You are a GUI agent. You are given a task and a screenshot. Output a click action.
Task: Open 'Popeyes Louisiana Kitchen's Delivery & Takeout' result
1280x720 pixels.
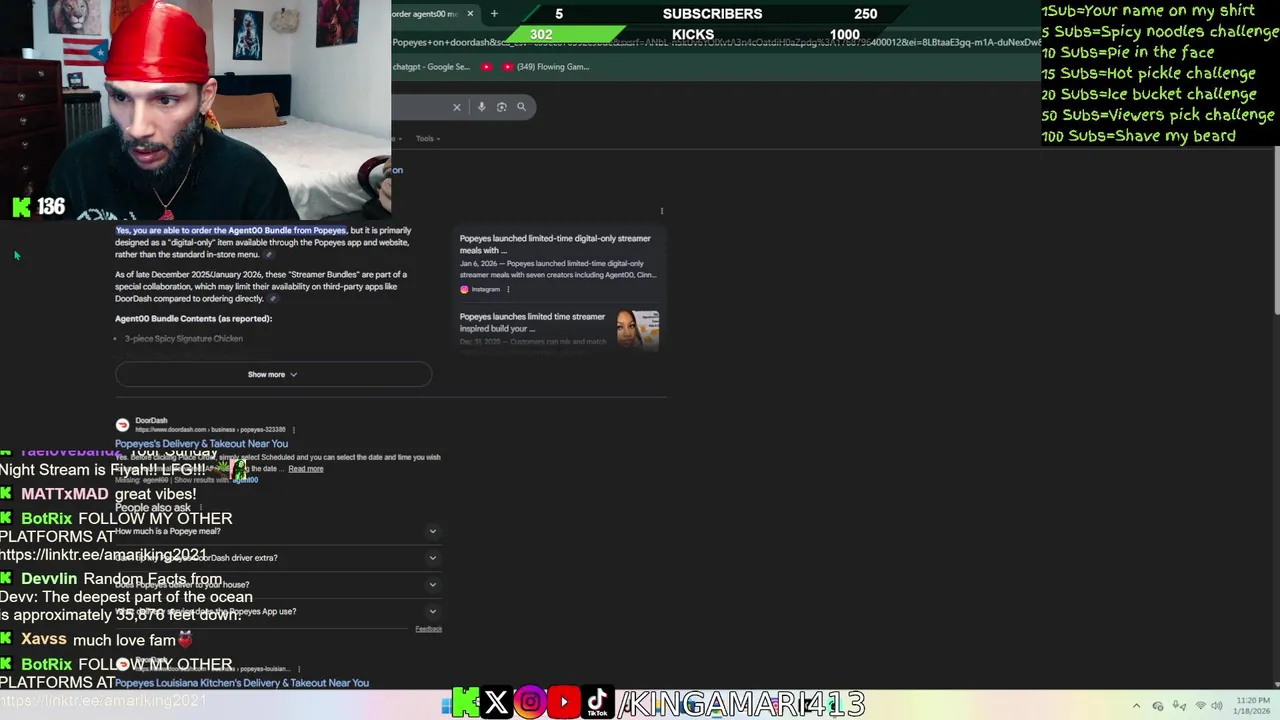click(242, 683)
